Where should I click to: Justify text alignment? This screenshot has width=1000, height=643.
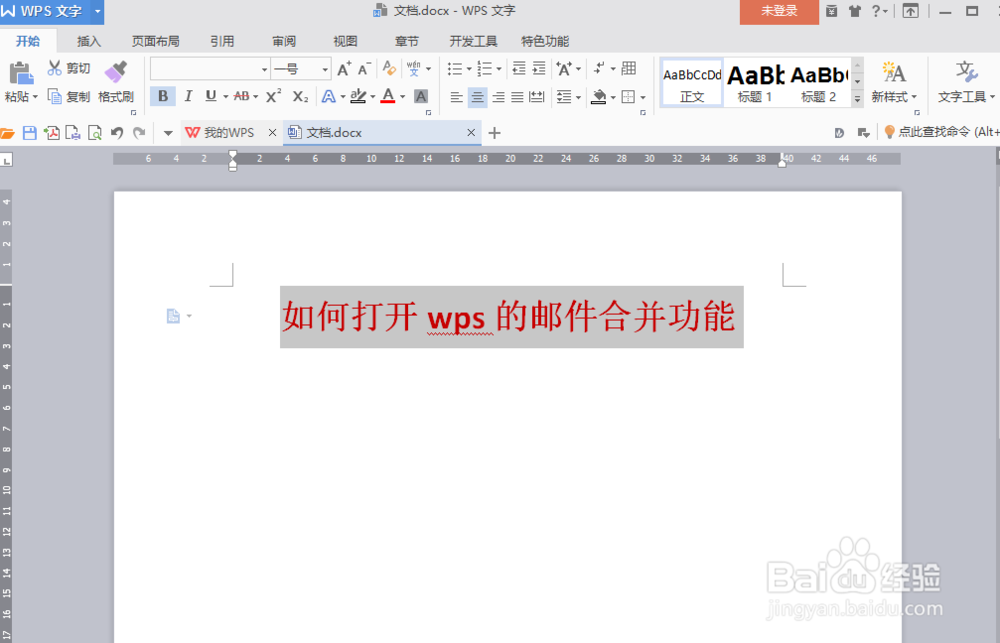[517, 97]
